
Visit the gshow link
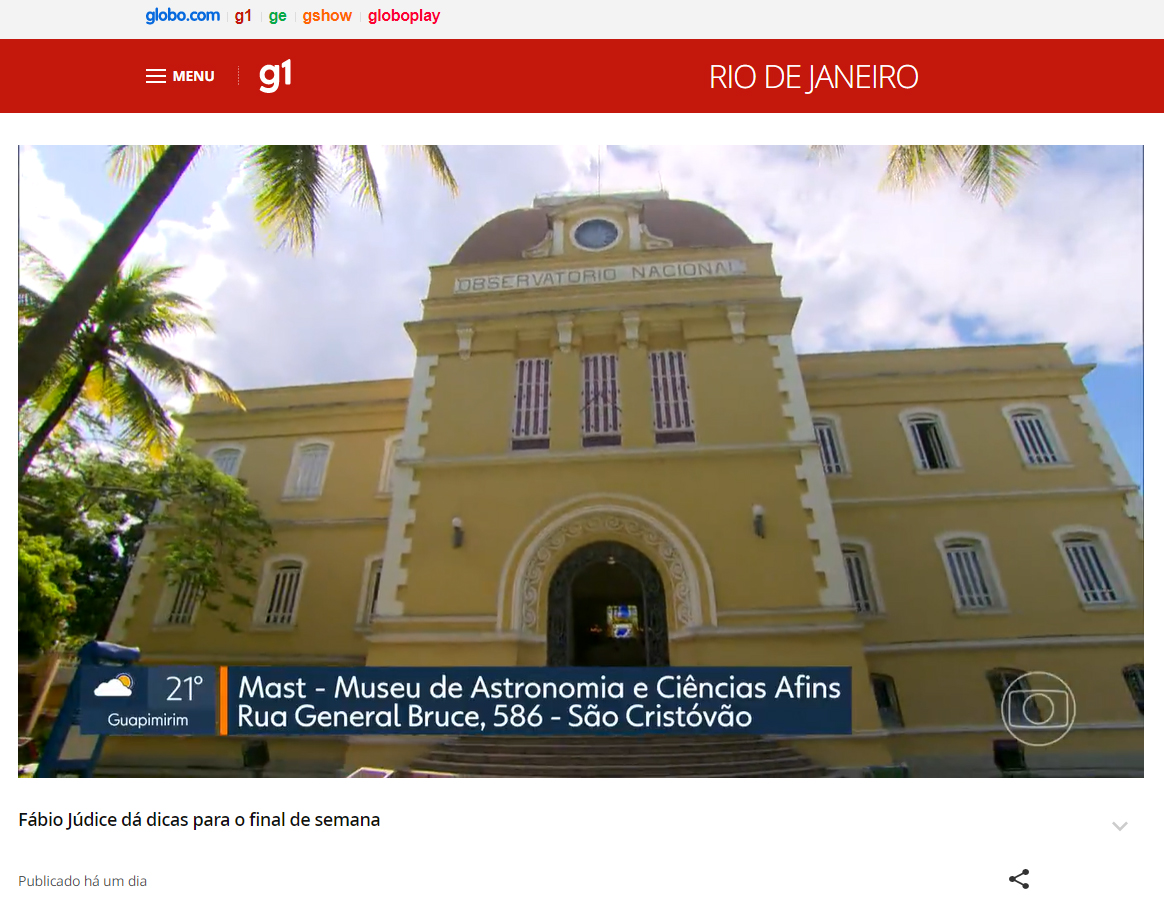[327, 16]
